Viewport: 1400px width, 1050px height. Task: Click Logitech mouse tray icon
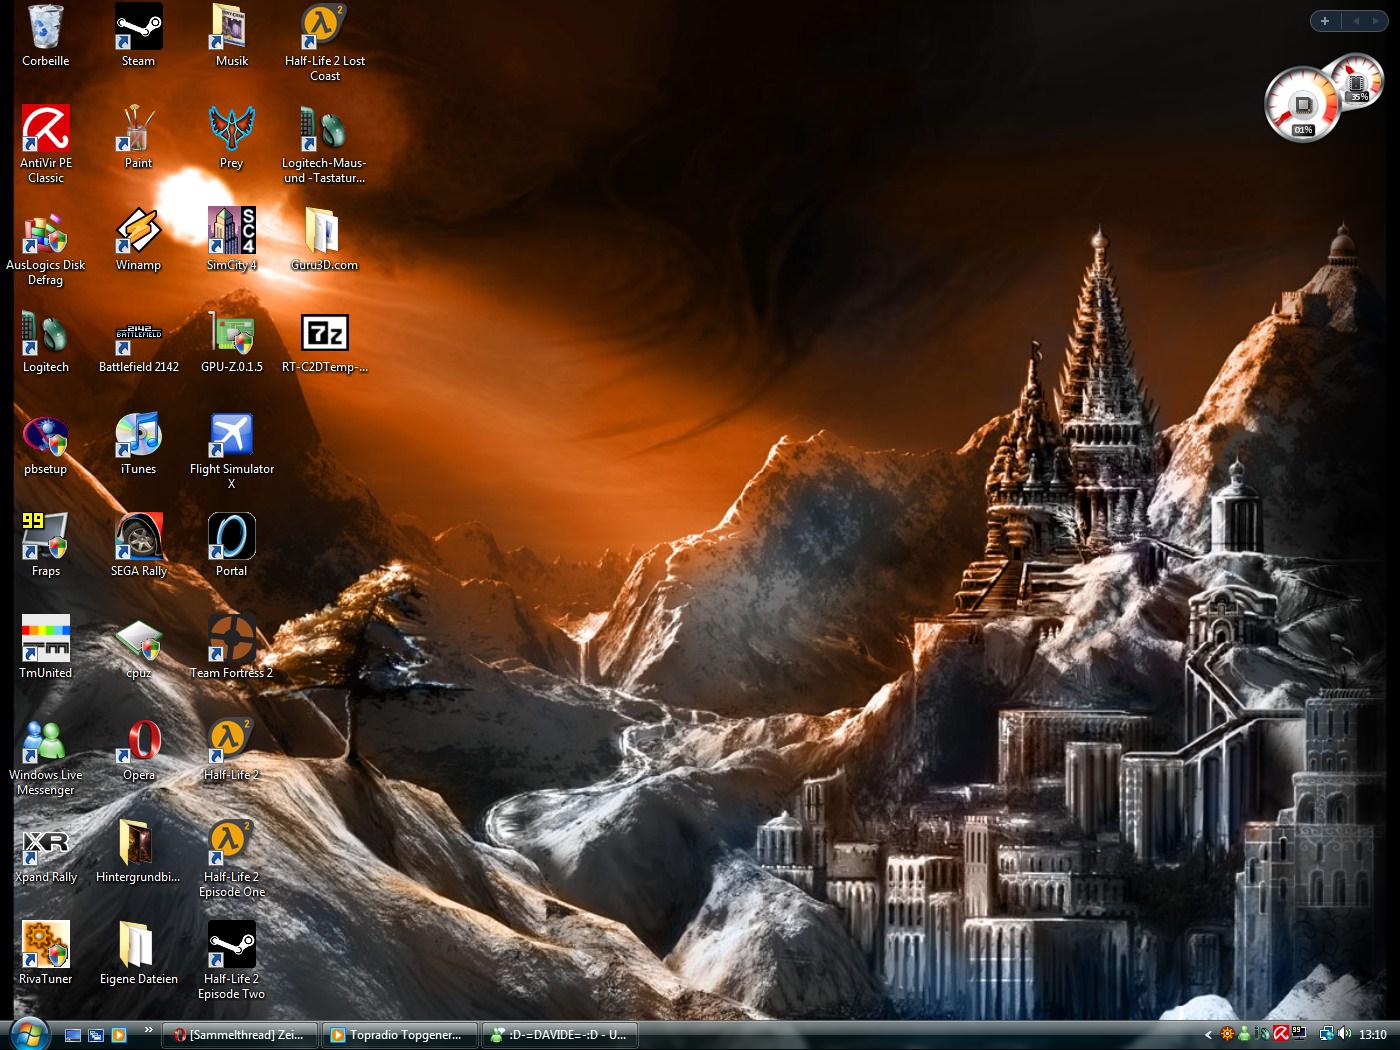1262,1034
